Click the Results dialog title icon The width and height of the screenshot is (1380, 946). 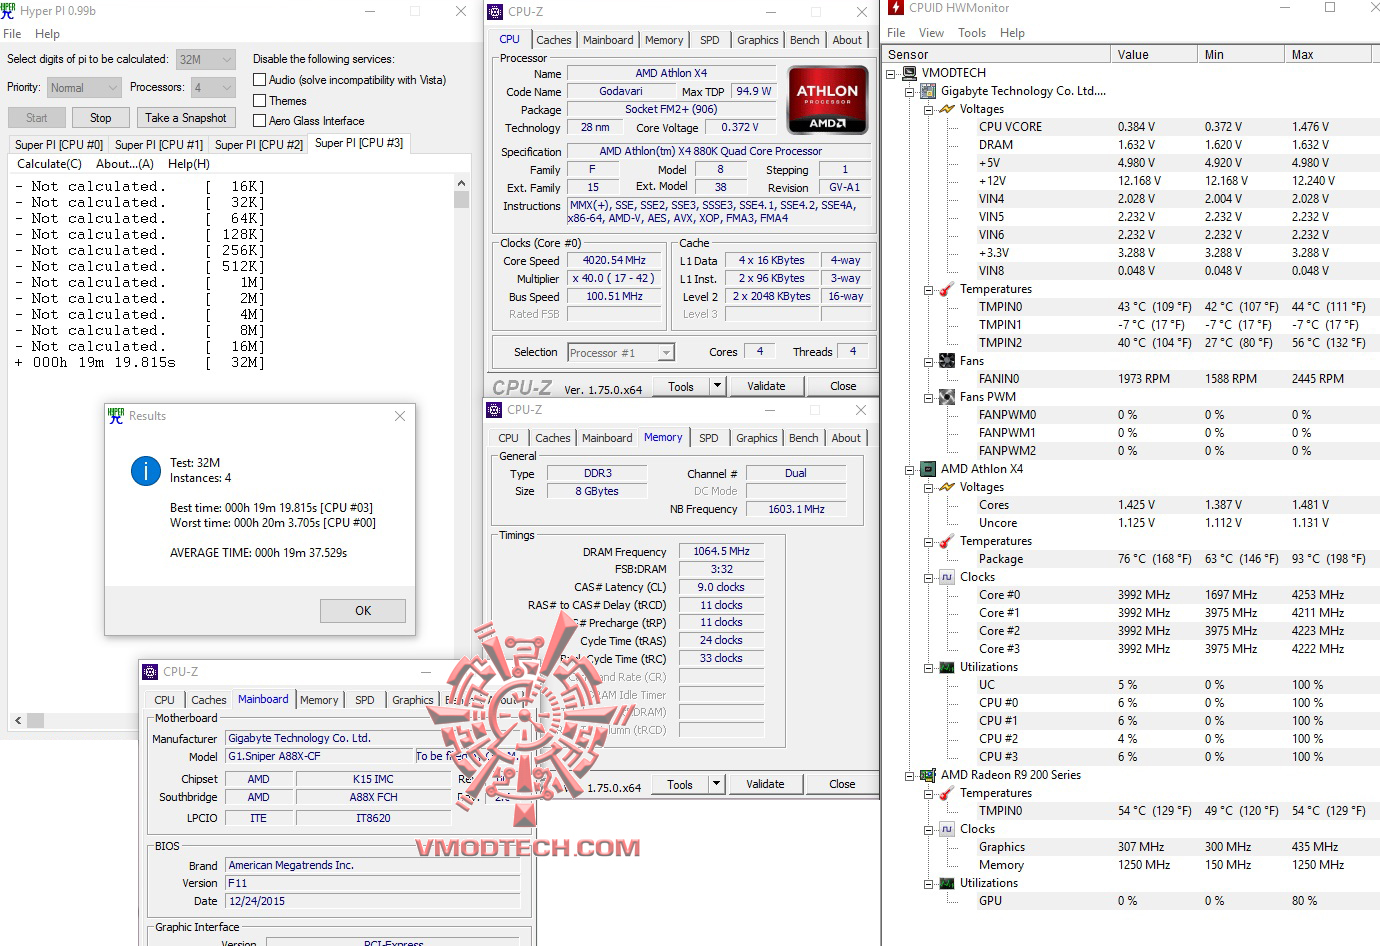click(116, 416)
